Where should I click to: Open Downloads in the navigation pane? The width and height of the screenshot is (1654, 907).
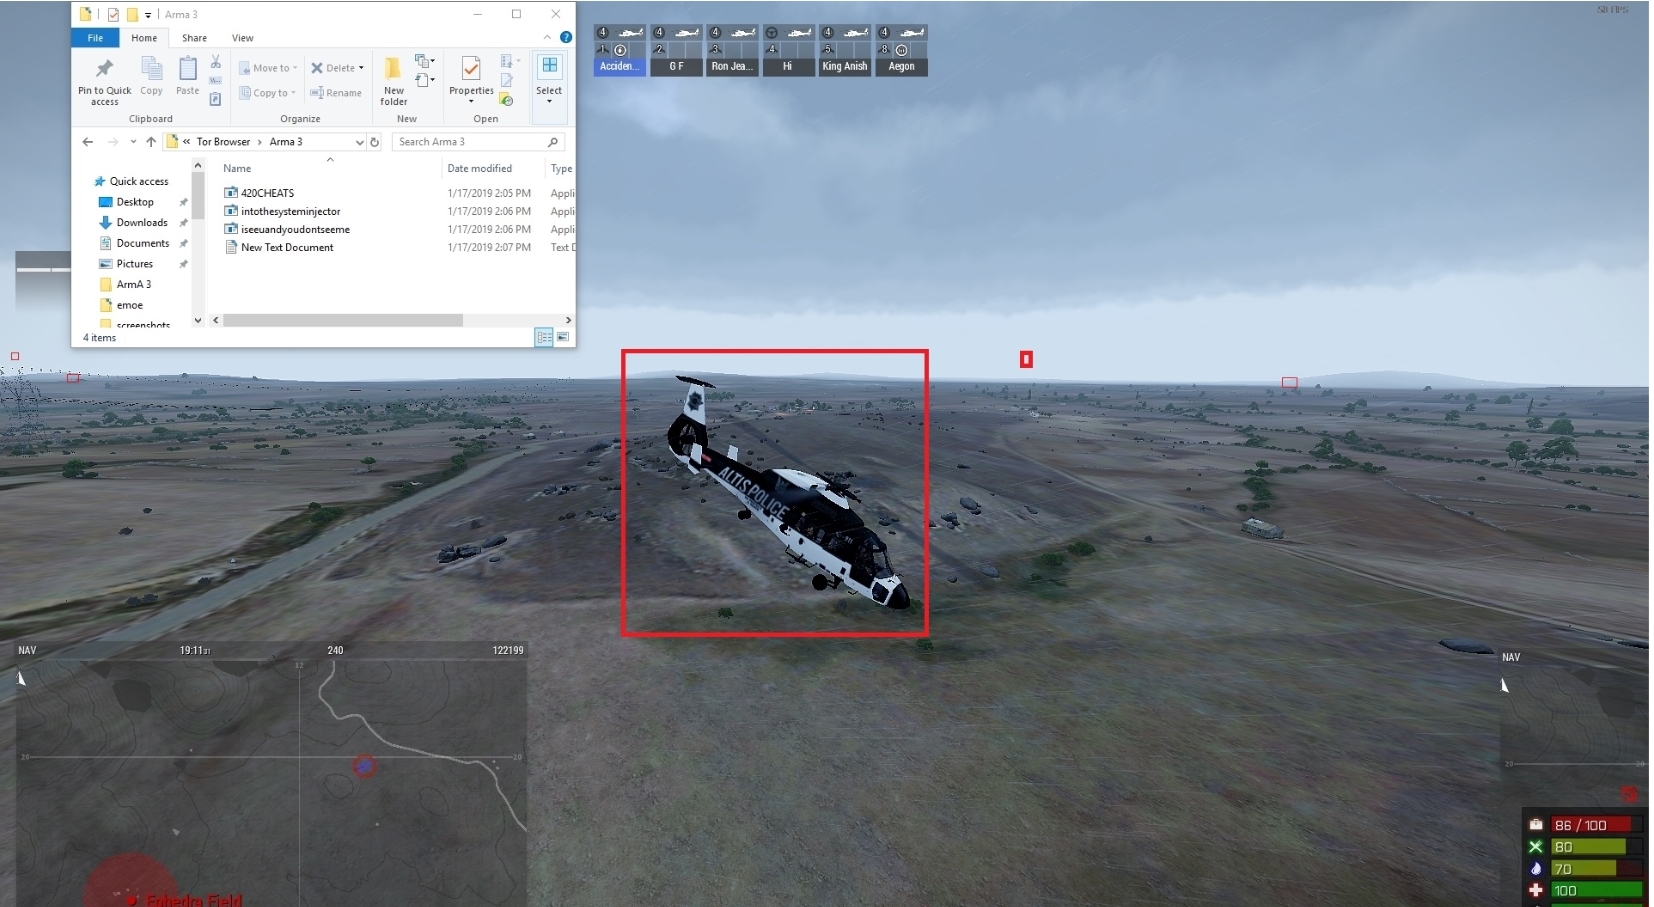coord(142,222)
